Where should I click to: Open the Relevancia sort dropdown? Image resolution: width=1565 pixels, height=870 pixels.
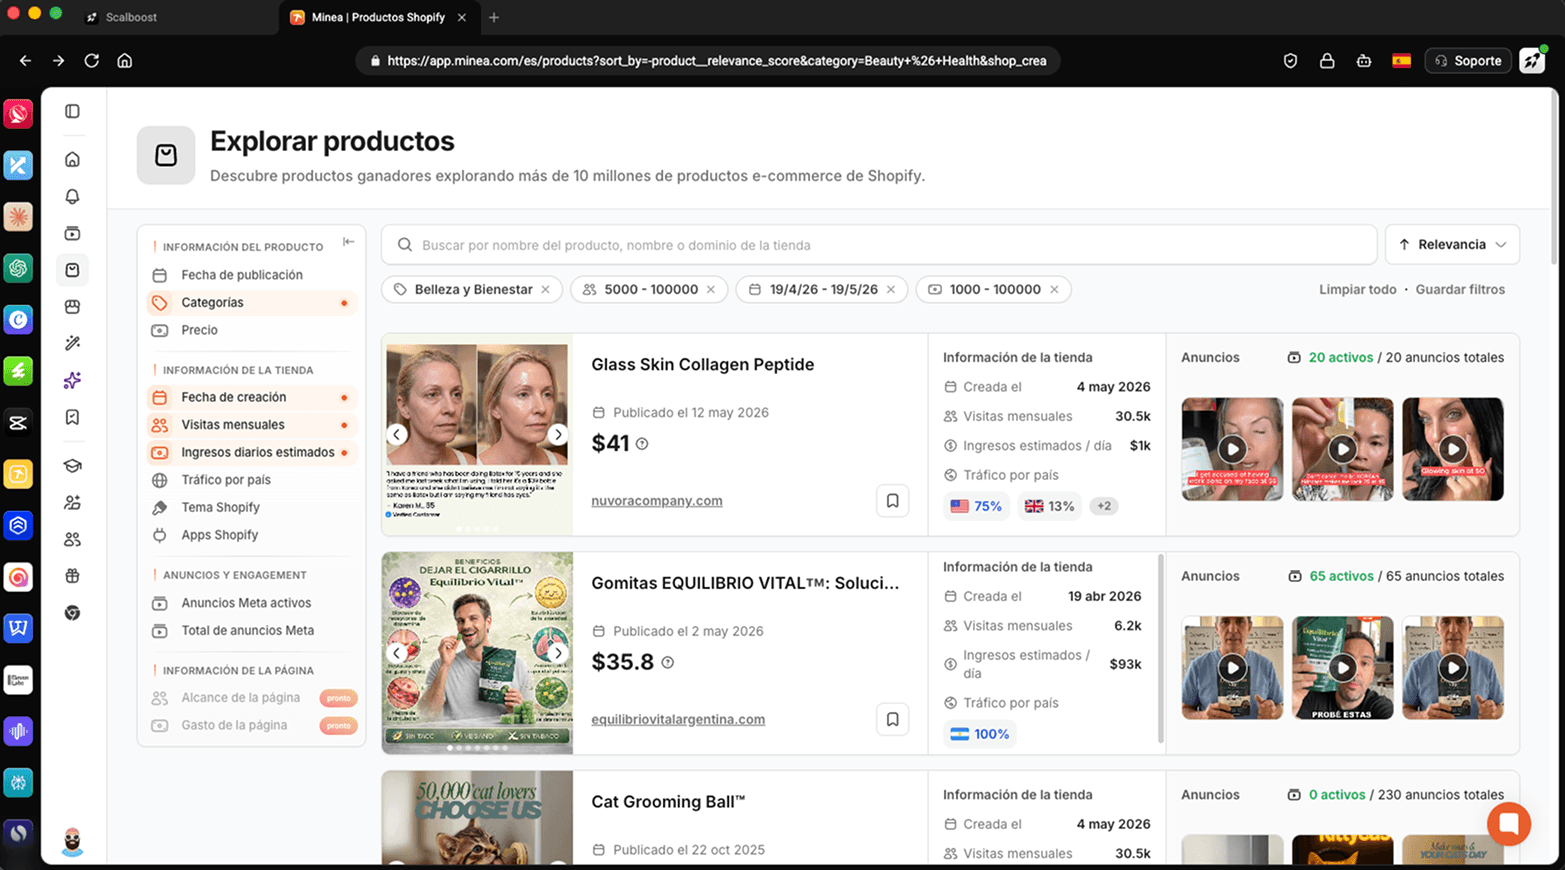click(1452, 245)
